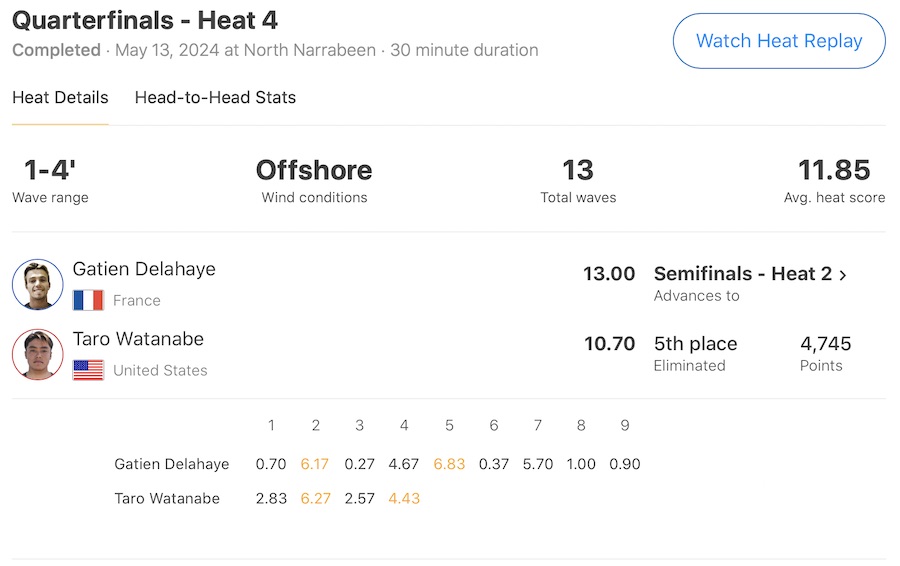Click the 11.85 average heat score
Viewport: 900px width, 566px height.
[834, 170]
